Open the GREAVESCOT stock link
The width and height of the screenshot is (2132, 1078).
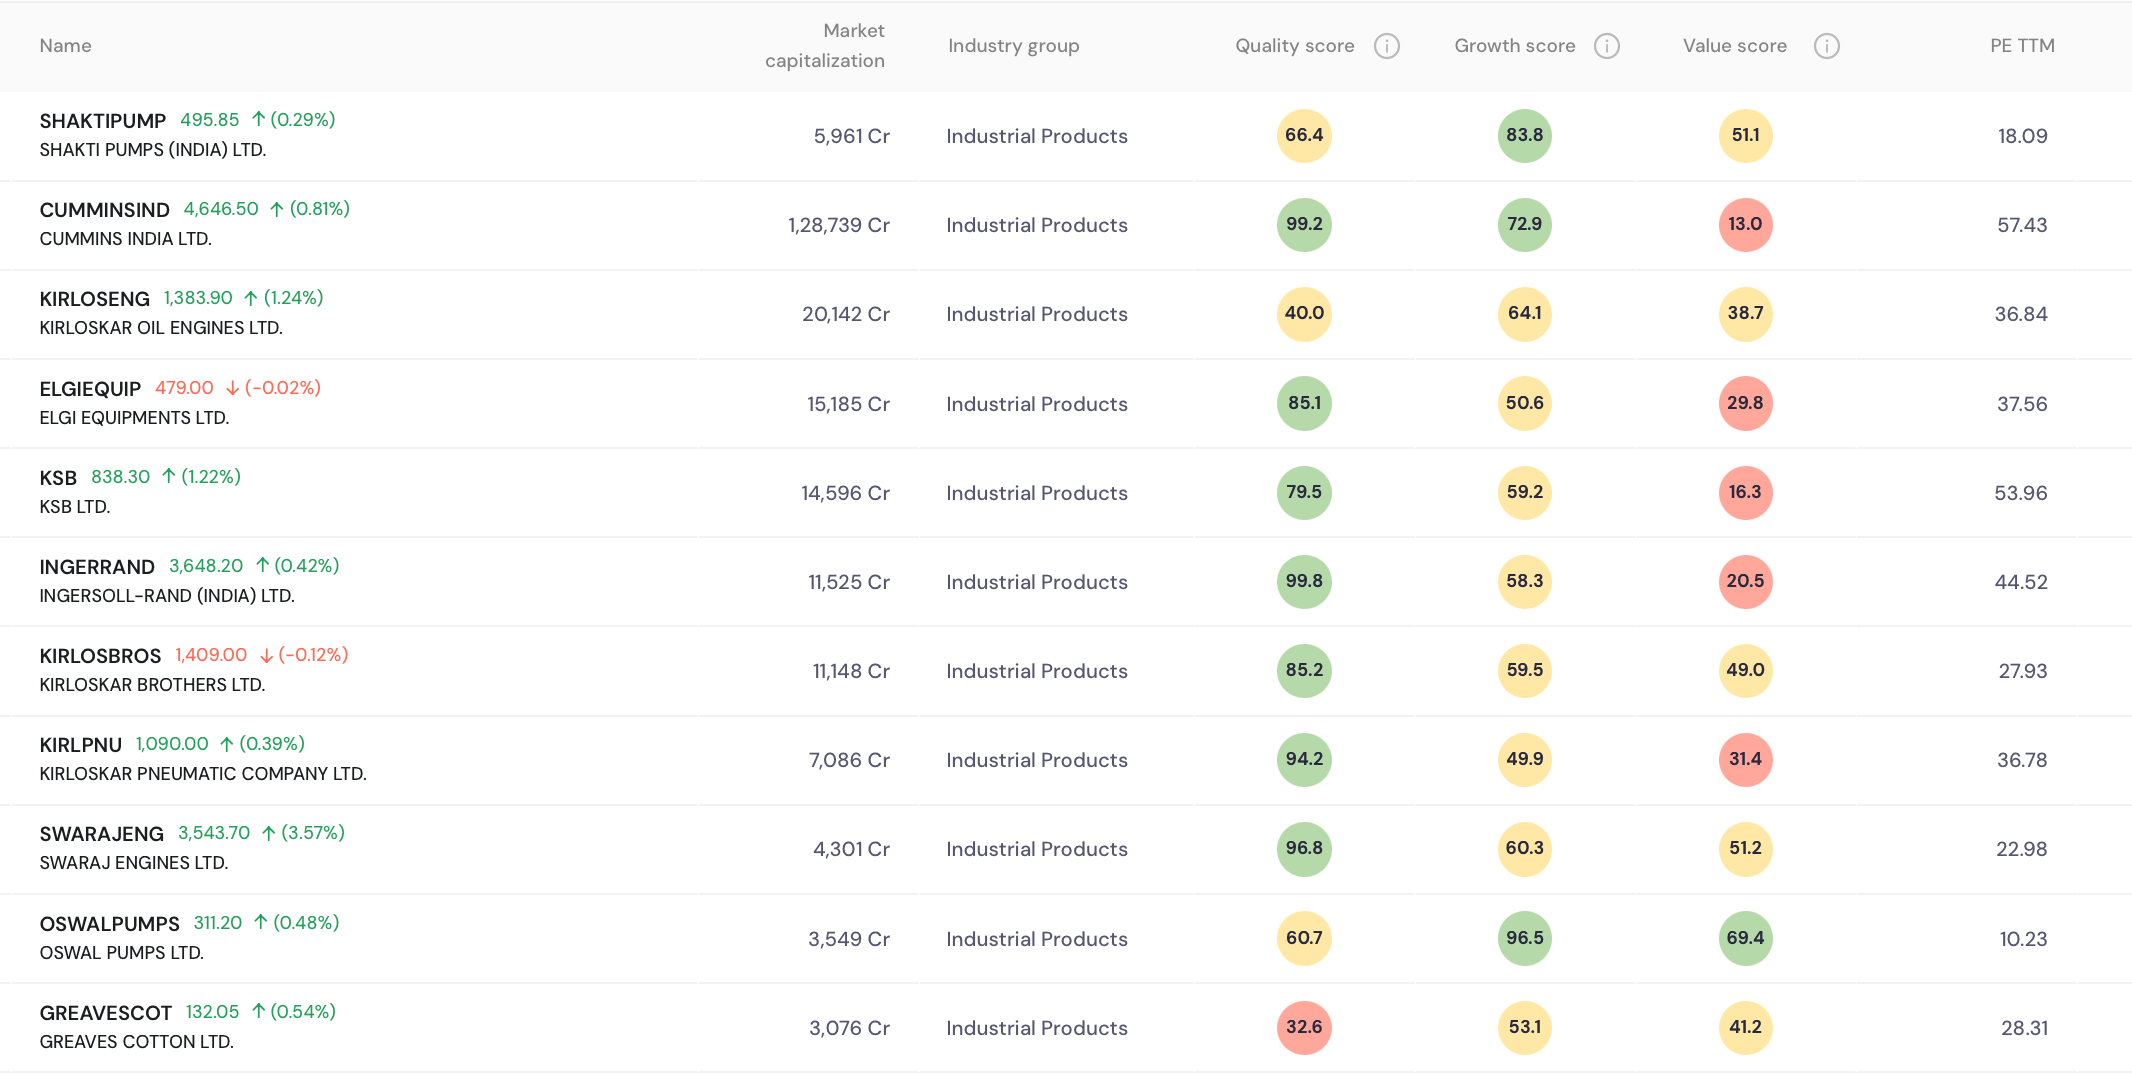point(105,1013)
